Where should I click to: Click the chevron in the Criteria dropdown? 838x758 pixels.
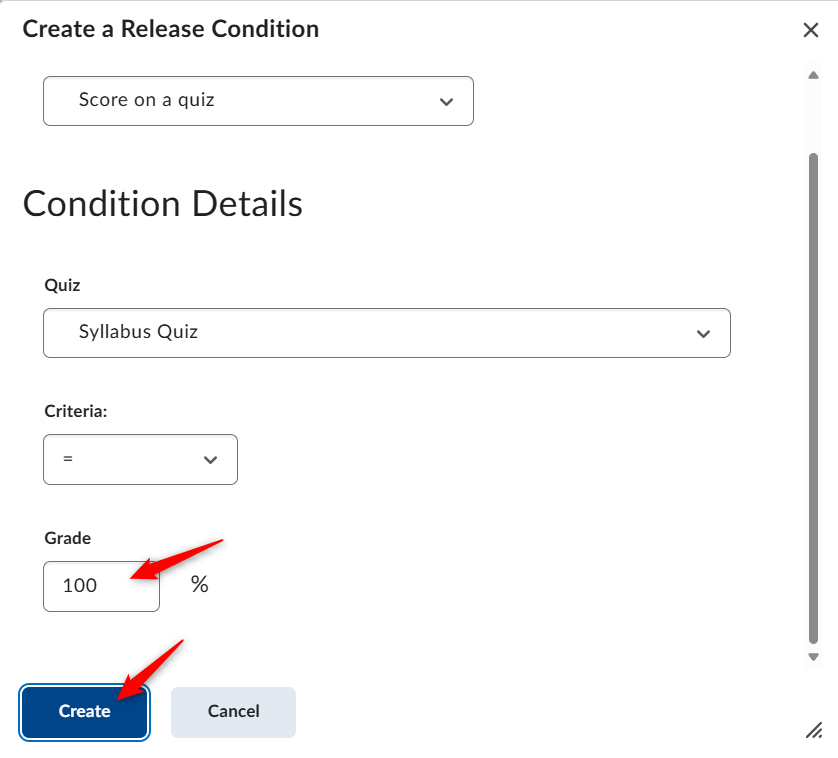point(211,460)
